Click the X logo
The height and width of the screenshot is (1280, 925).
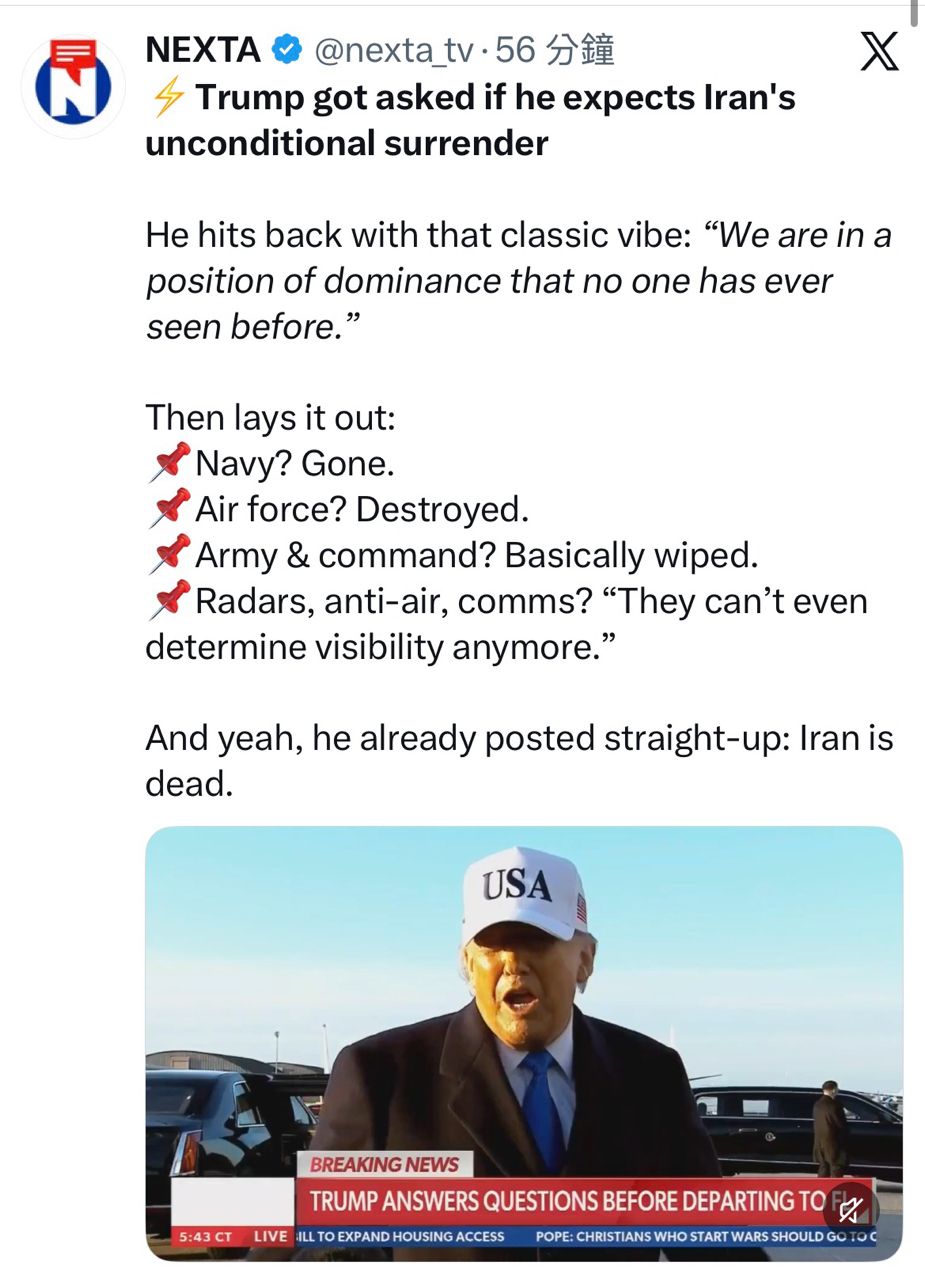coord(879,52)
